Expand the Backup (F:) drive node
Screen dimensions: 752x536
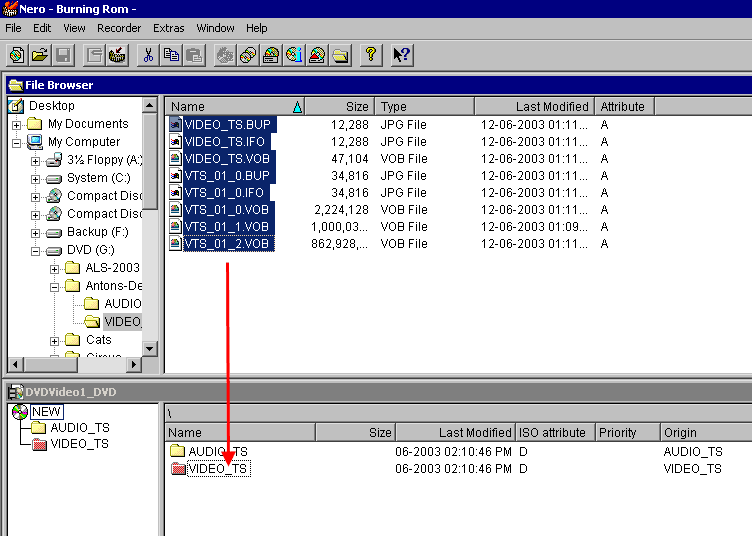[35, 233]
